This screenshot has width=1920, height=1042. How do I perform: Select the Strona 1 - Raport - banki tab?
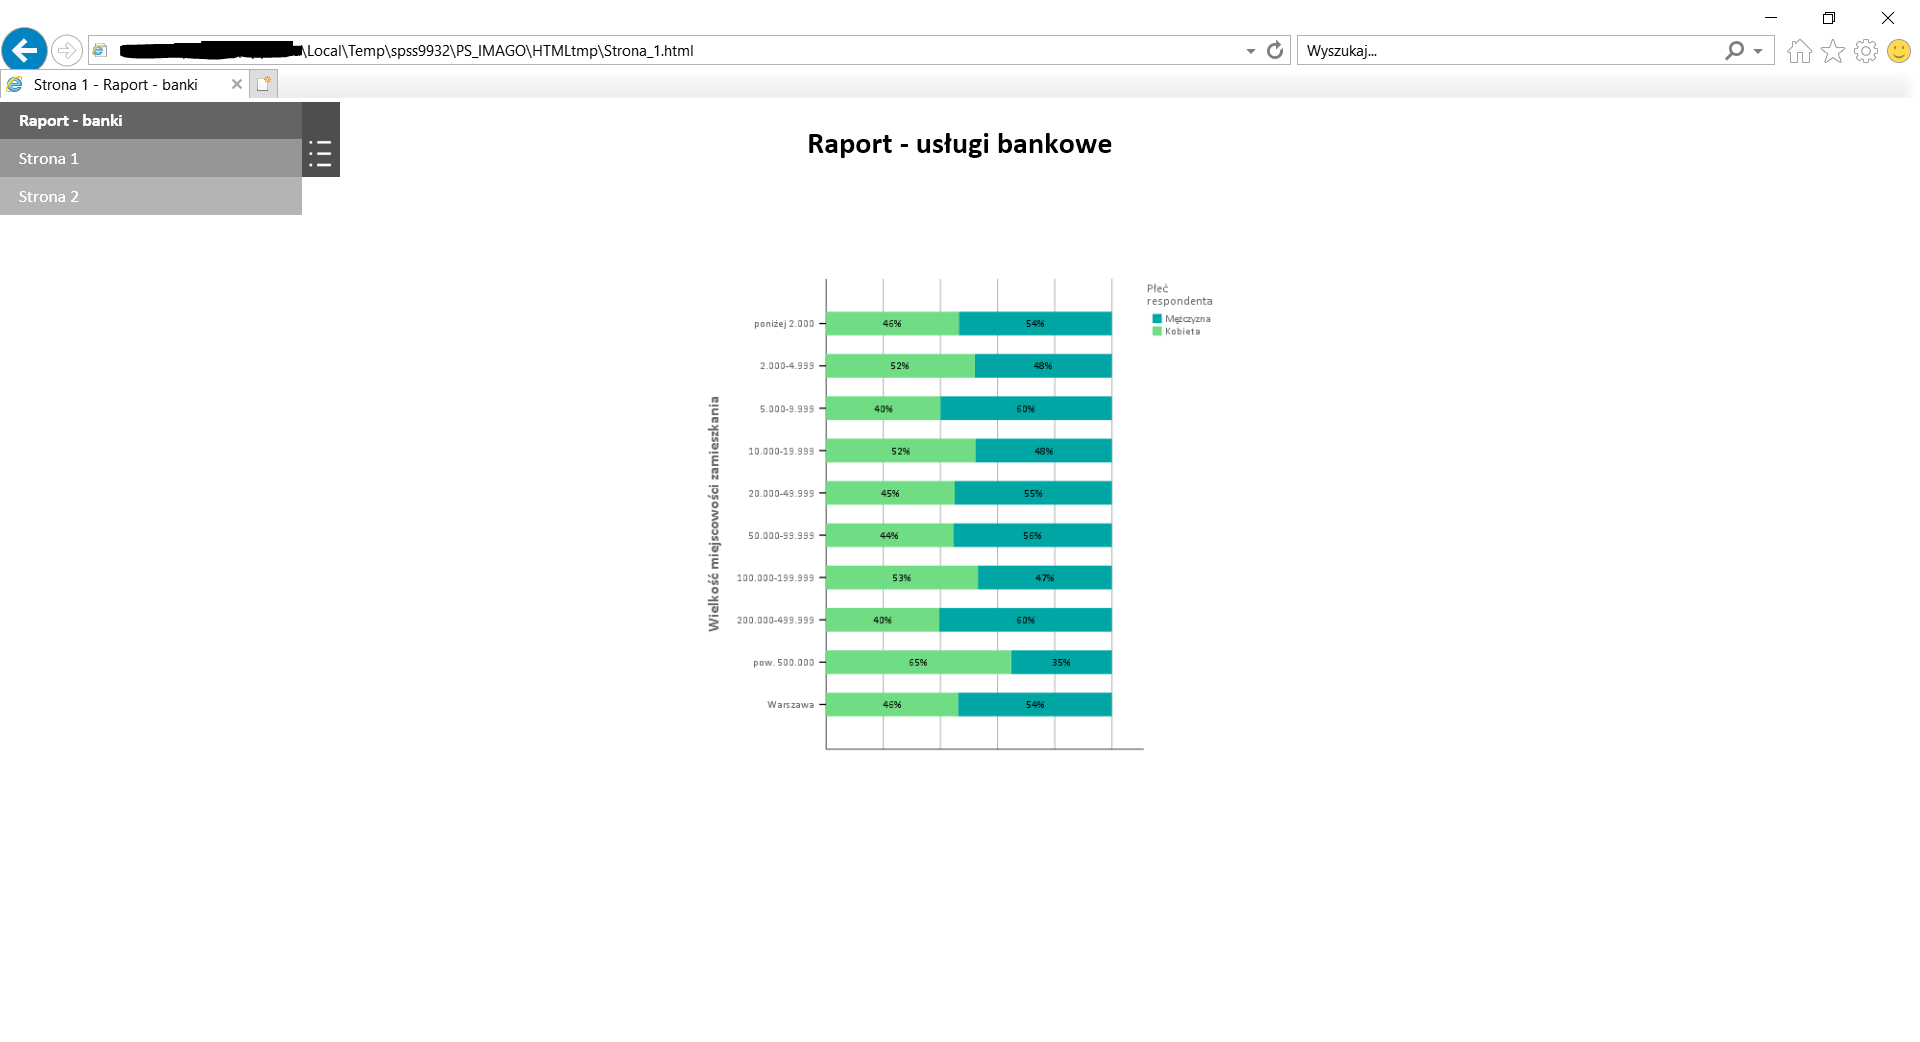click(124, 85)
